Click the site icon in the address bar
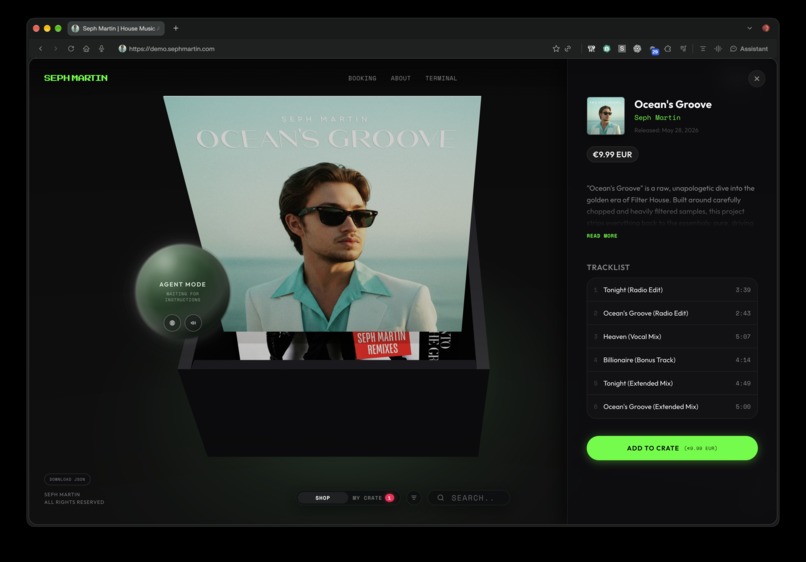 tap(122, 49)
